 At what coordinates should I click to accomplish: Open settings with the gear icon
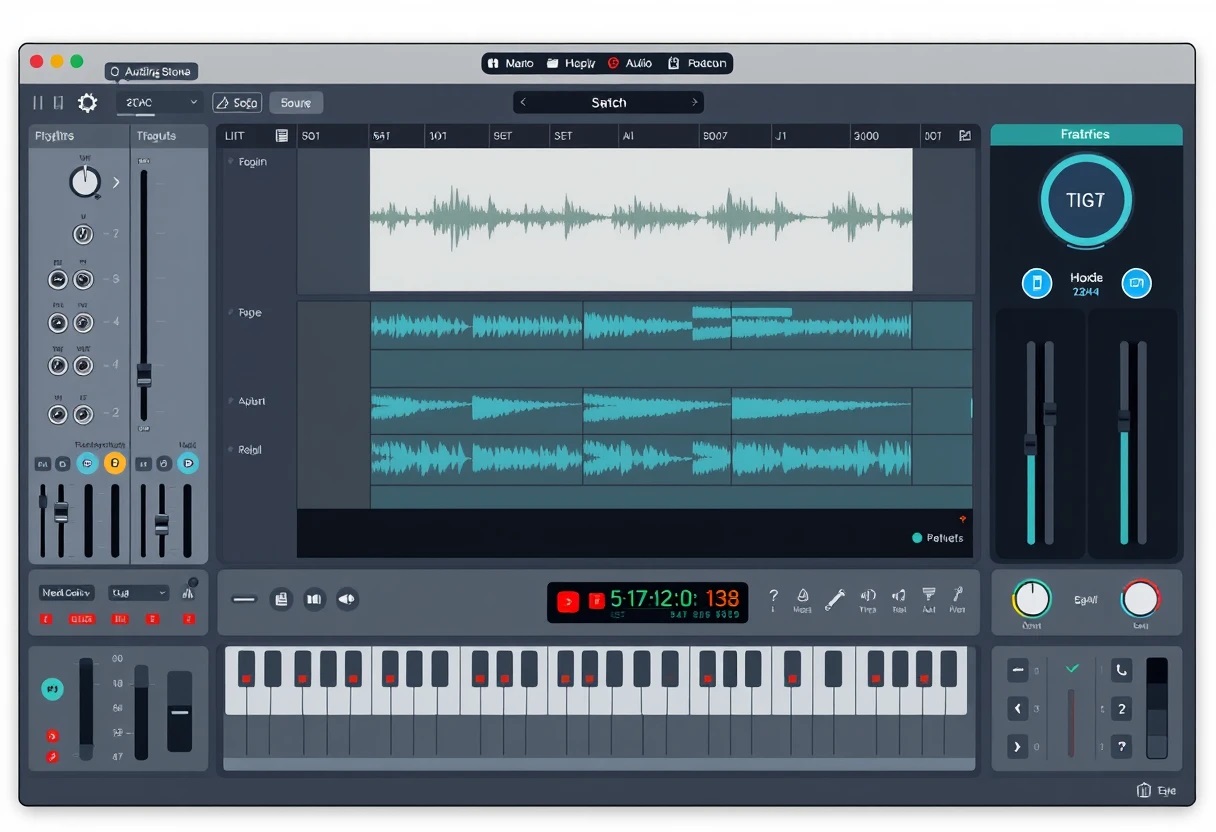87,103
